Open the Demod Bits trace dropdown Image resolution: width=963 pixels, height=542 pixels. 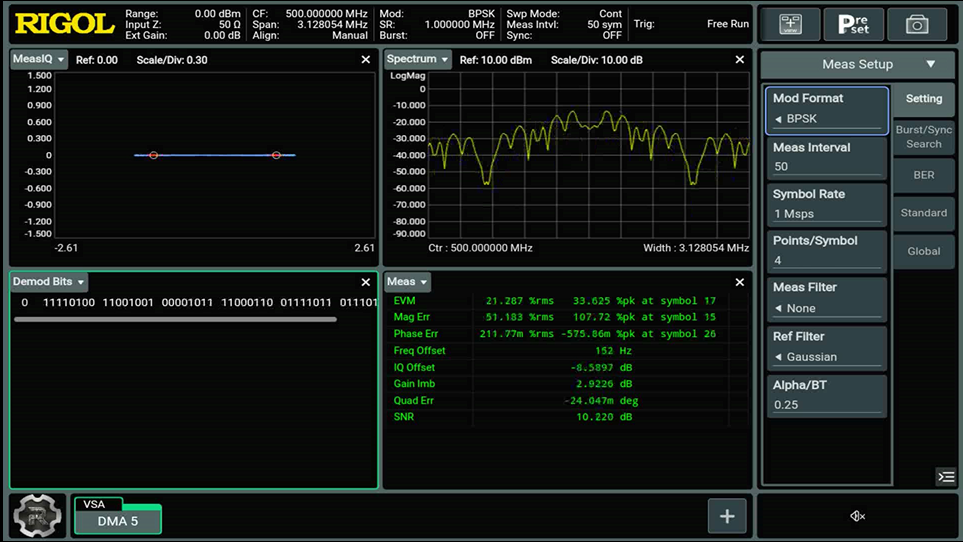click(x=49, y=282)
